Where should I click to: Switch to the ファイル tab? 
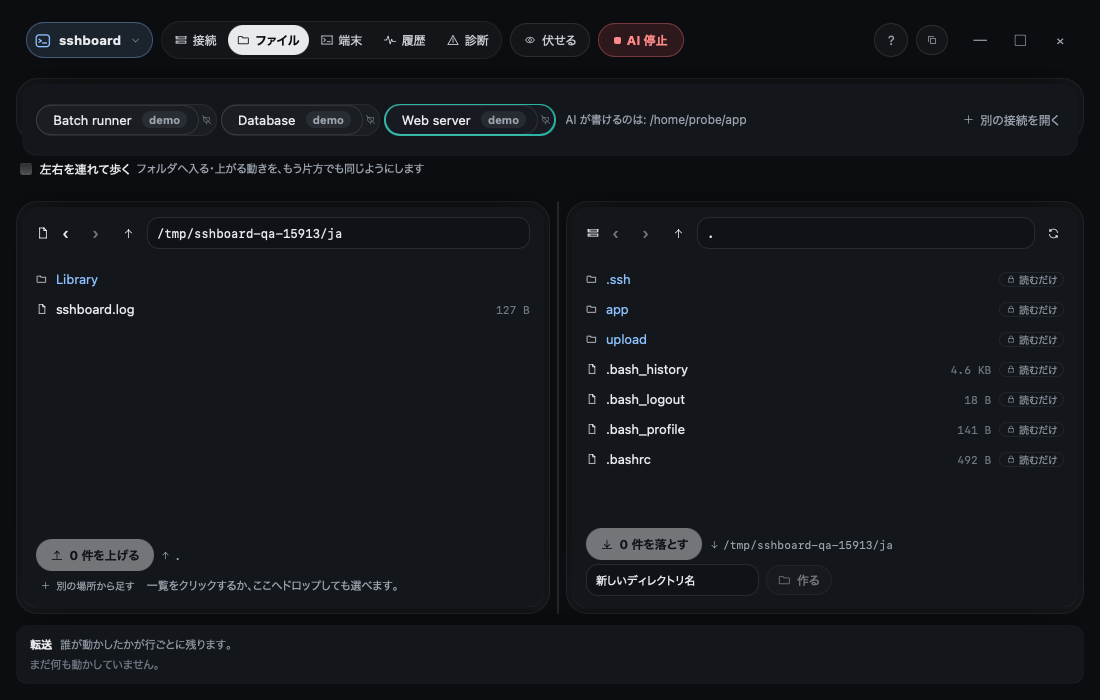[x=268, y=41]
